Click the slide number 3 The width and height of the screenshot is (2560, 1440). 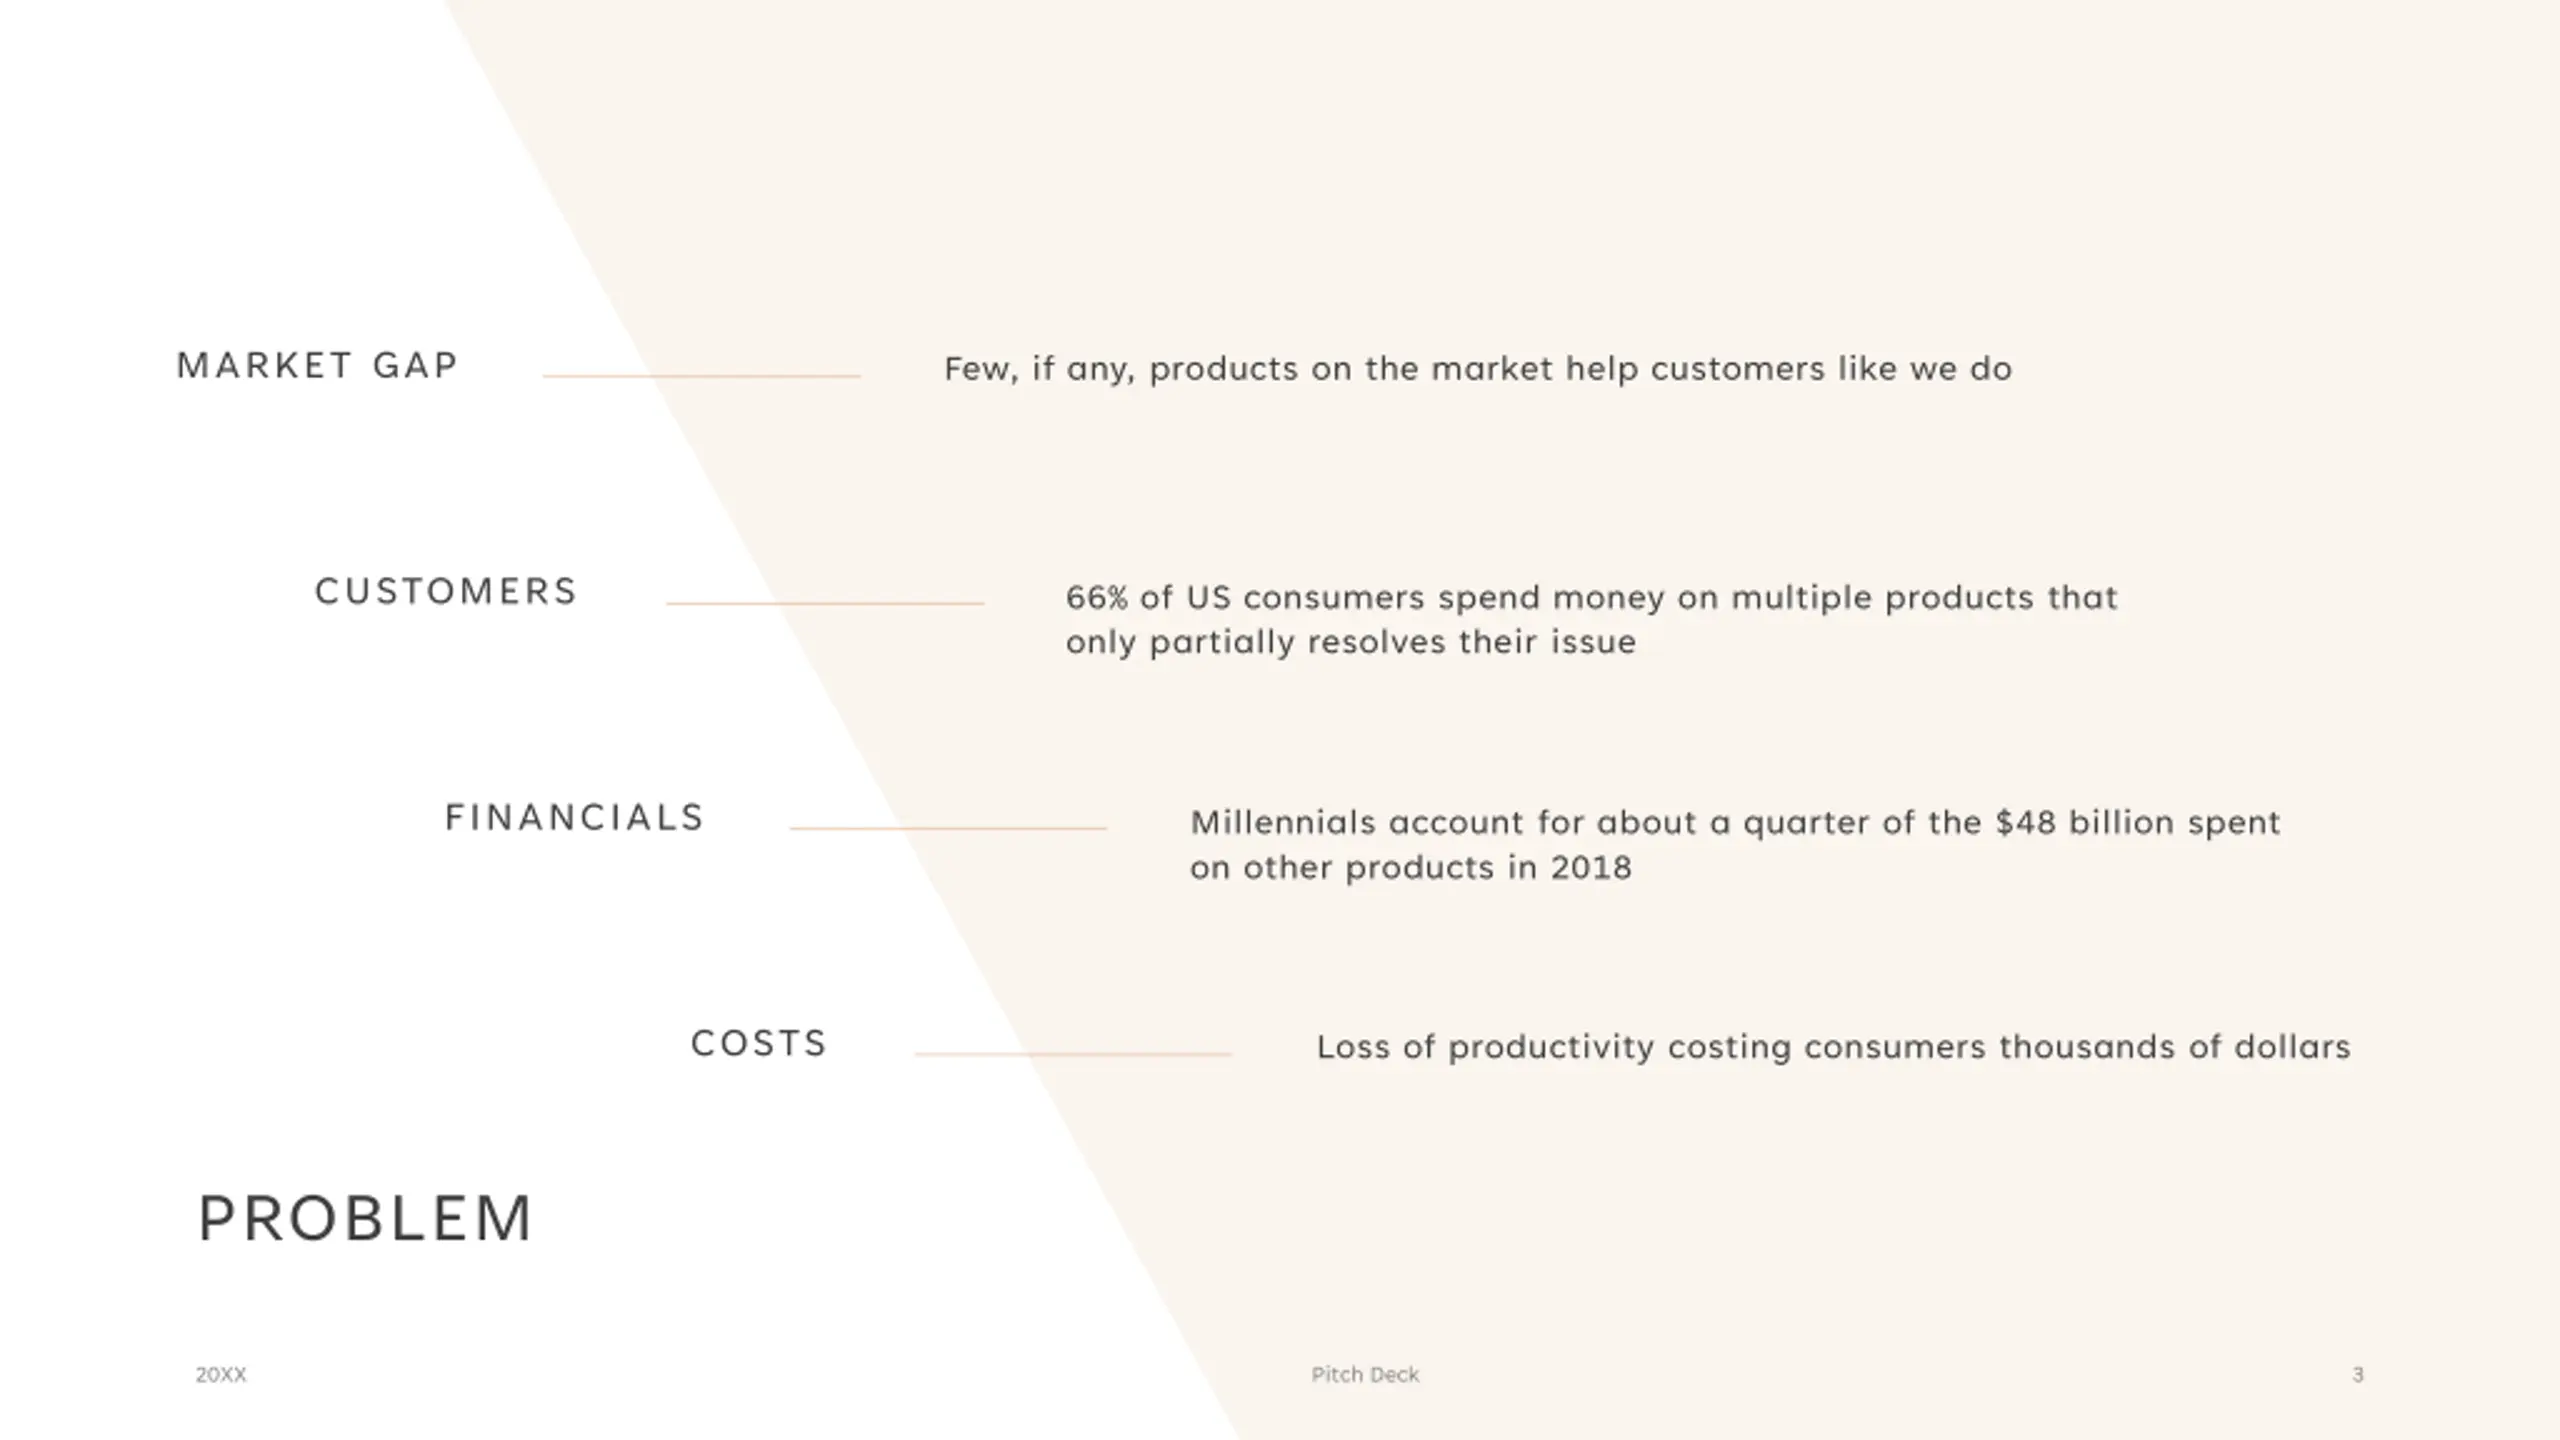click(2358, 1375)
